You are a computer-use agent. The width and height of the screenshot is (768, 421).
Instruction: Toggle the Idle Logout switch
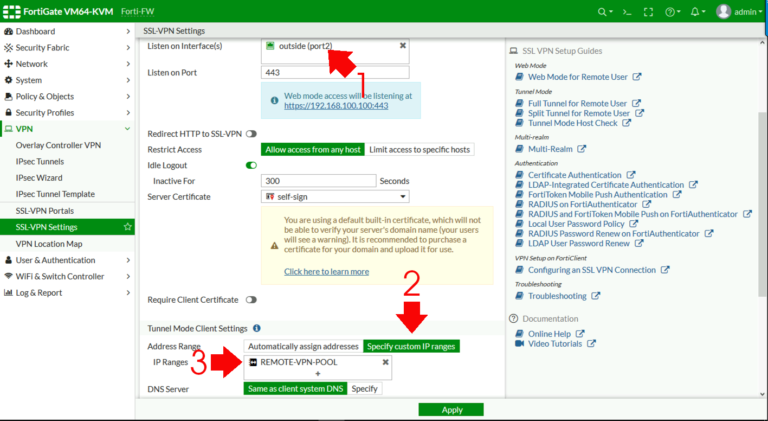point(251,165)
